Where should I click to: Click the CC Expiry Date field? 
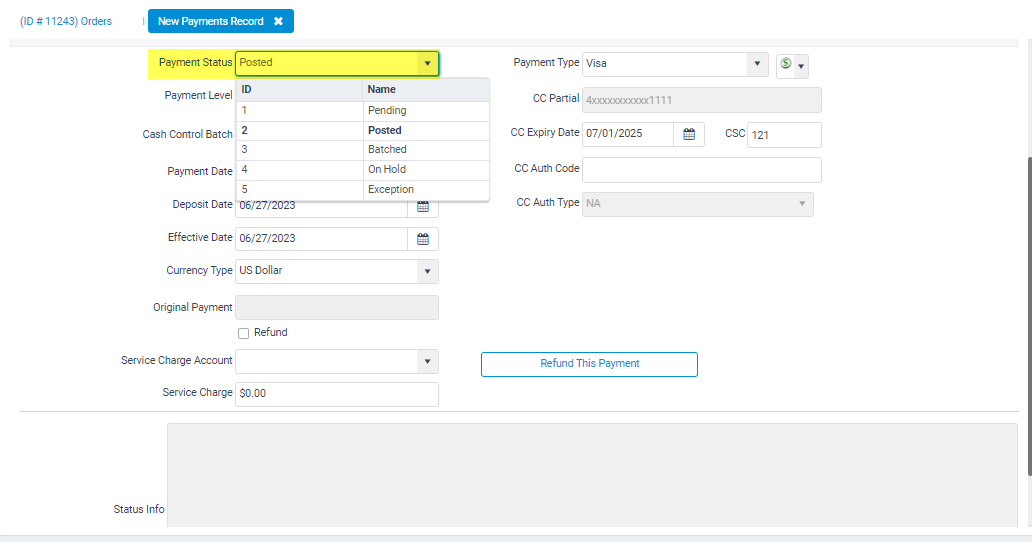(628, 134)
